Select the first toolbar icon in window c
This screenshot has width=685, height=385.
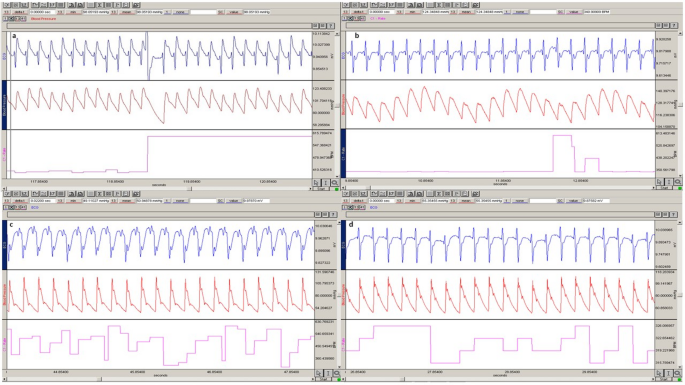(7, 194)
